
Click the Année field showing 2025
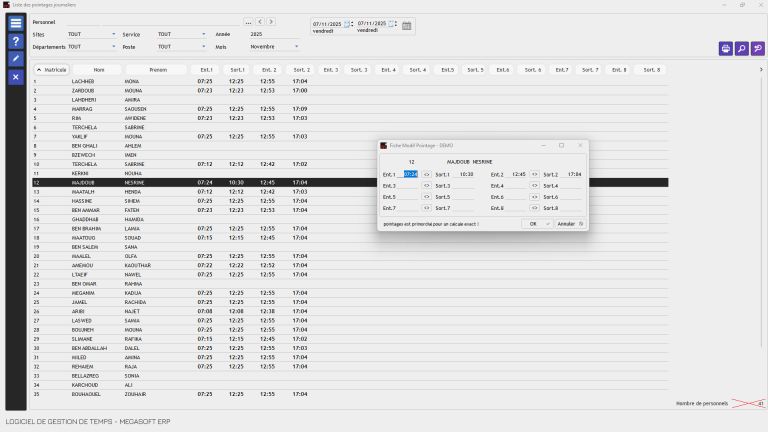click(x=273, y=34)
